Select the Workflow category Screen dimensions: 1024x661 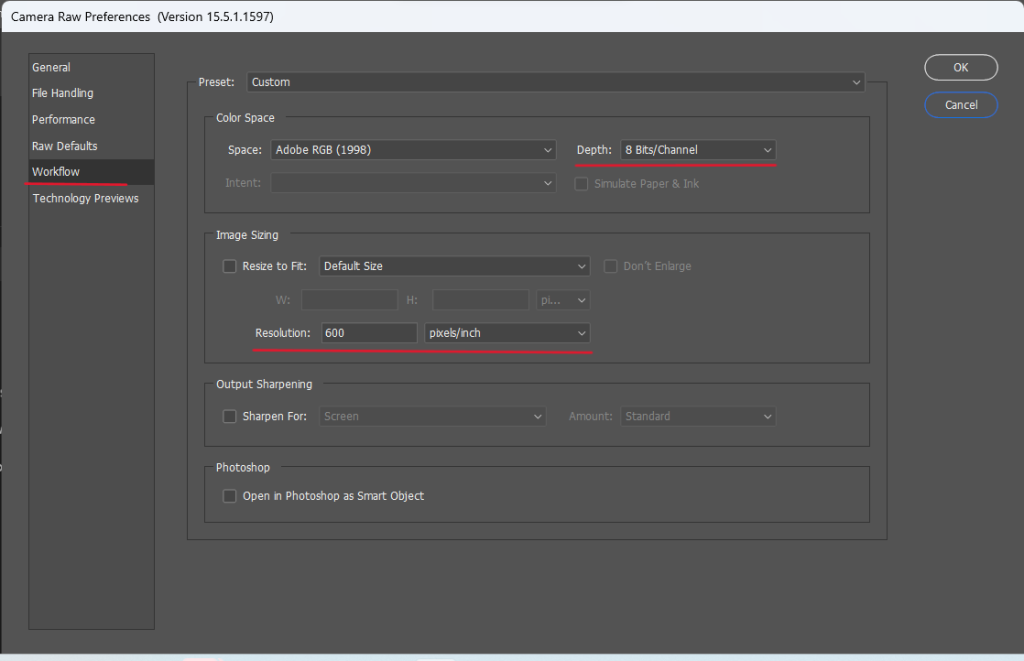click(56, 172)
